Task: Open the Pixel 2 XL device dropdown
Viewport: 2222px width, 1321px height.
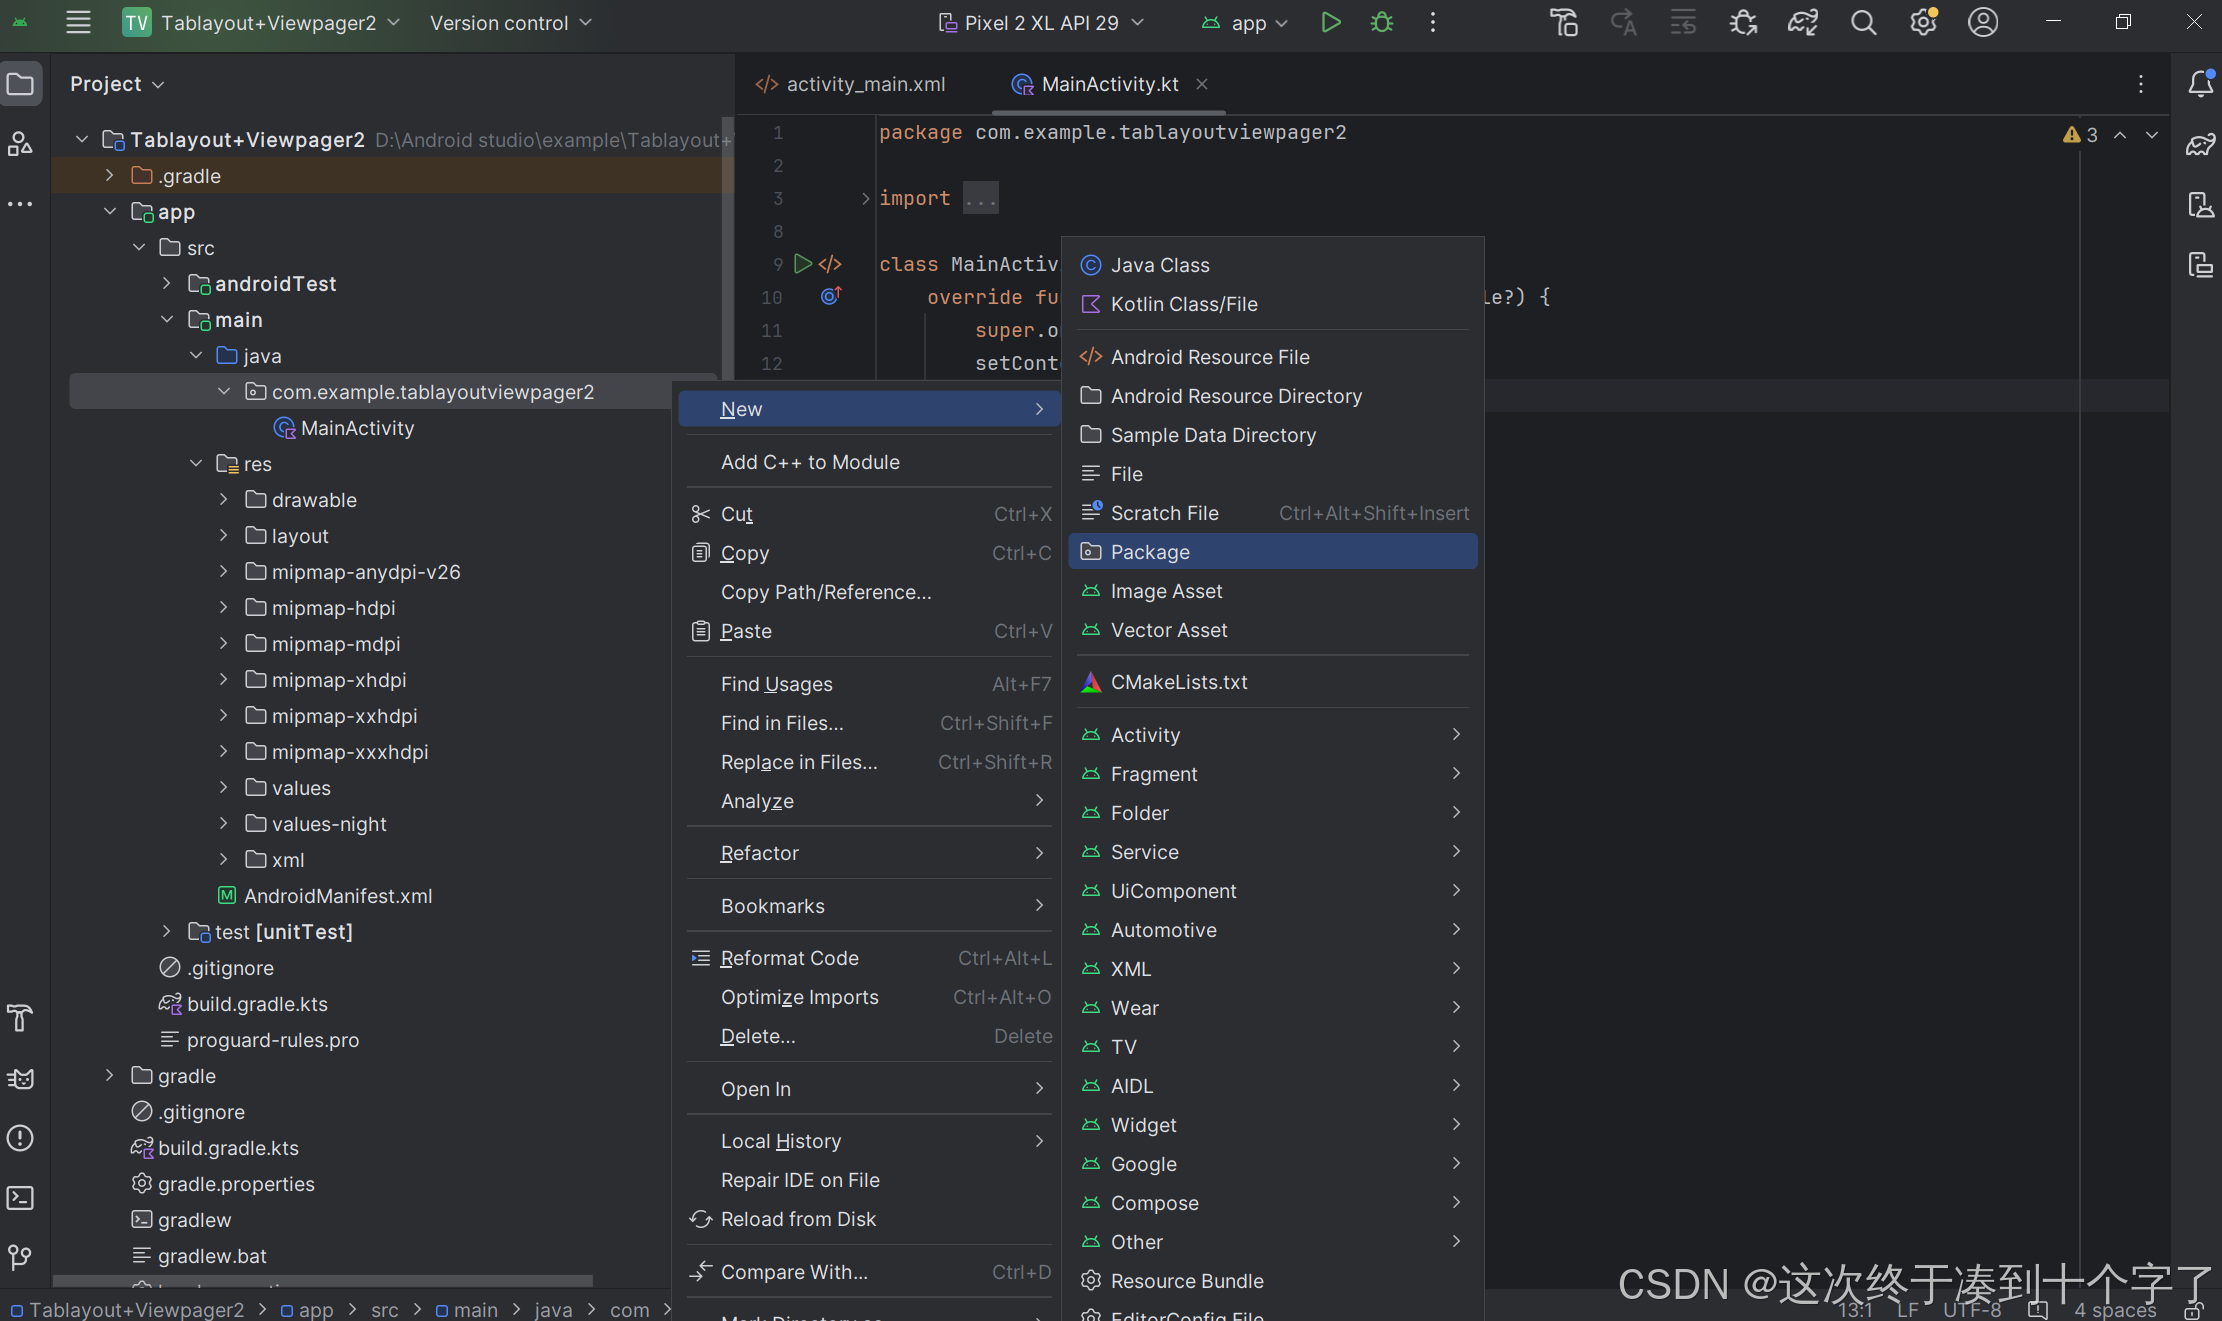Action: (x=1040, y=22)
